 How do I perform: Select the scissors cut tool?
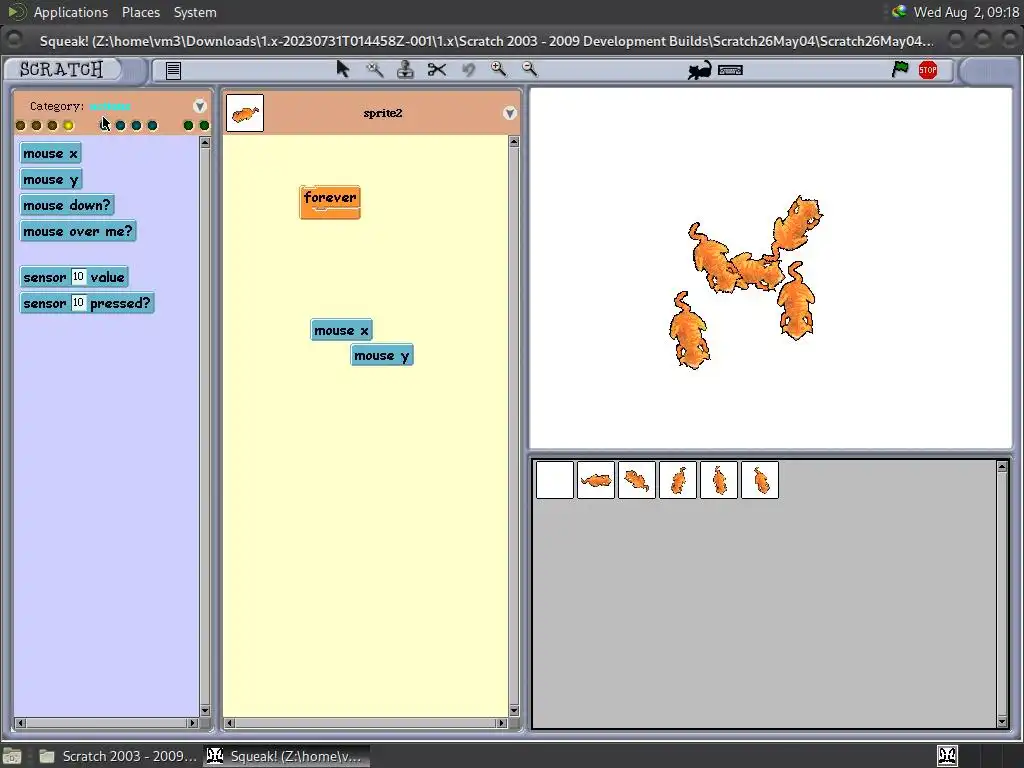(x=437, y=69)
